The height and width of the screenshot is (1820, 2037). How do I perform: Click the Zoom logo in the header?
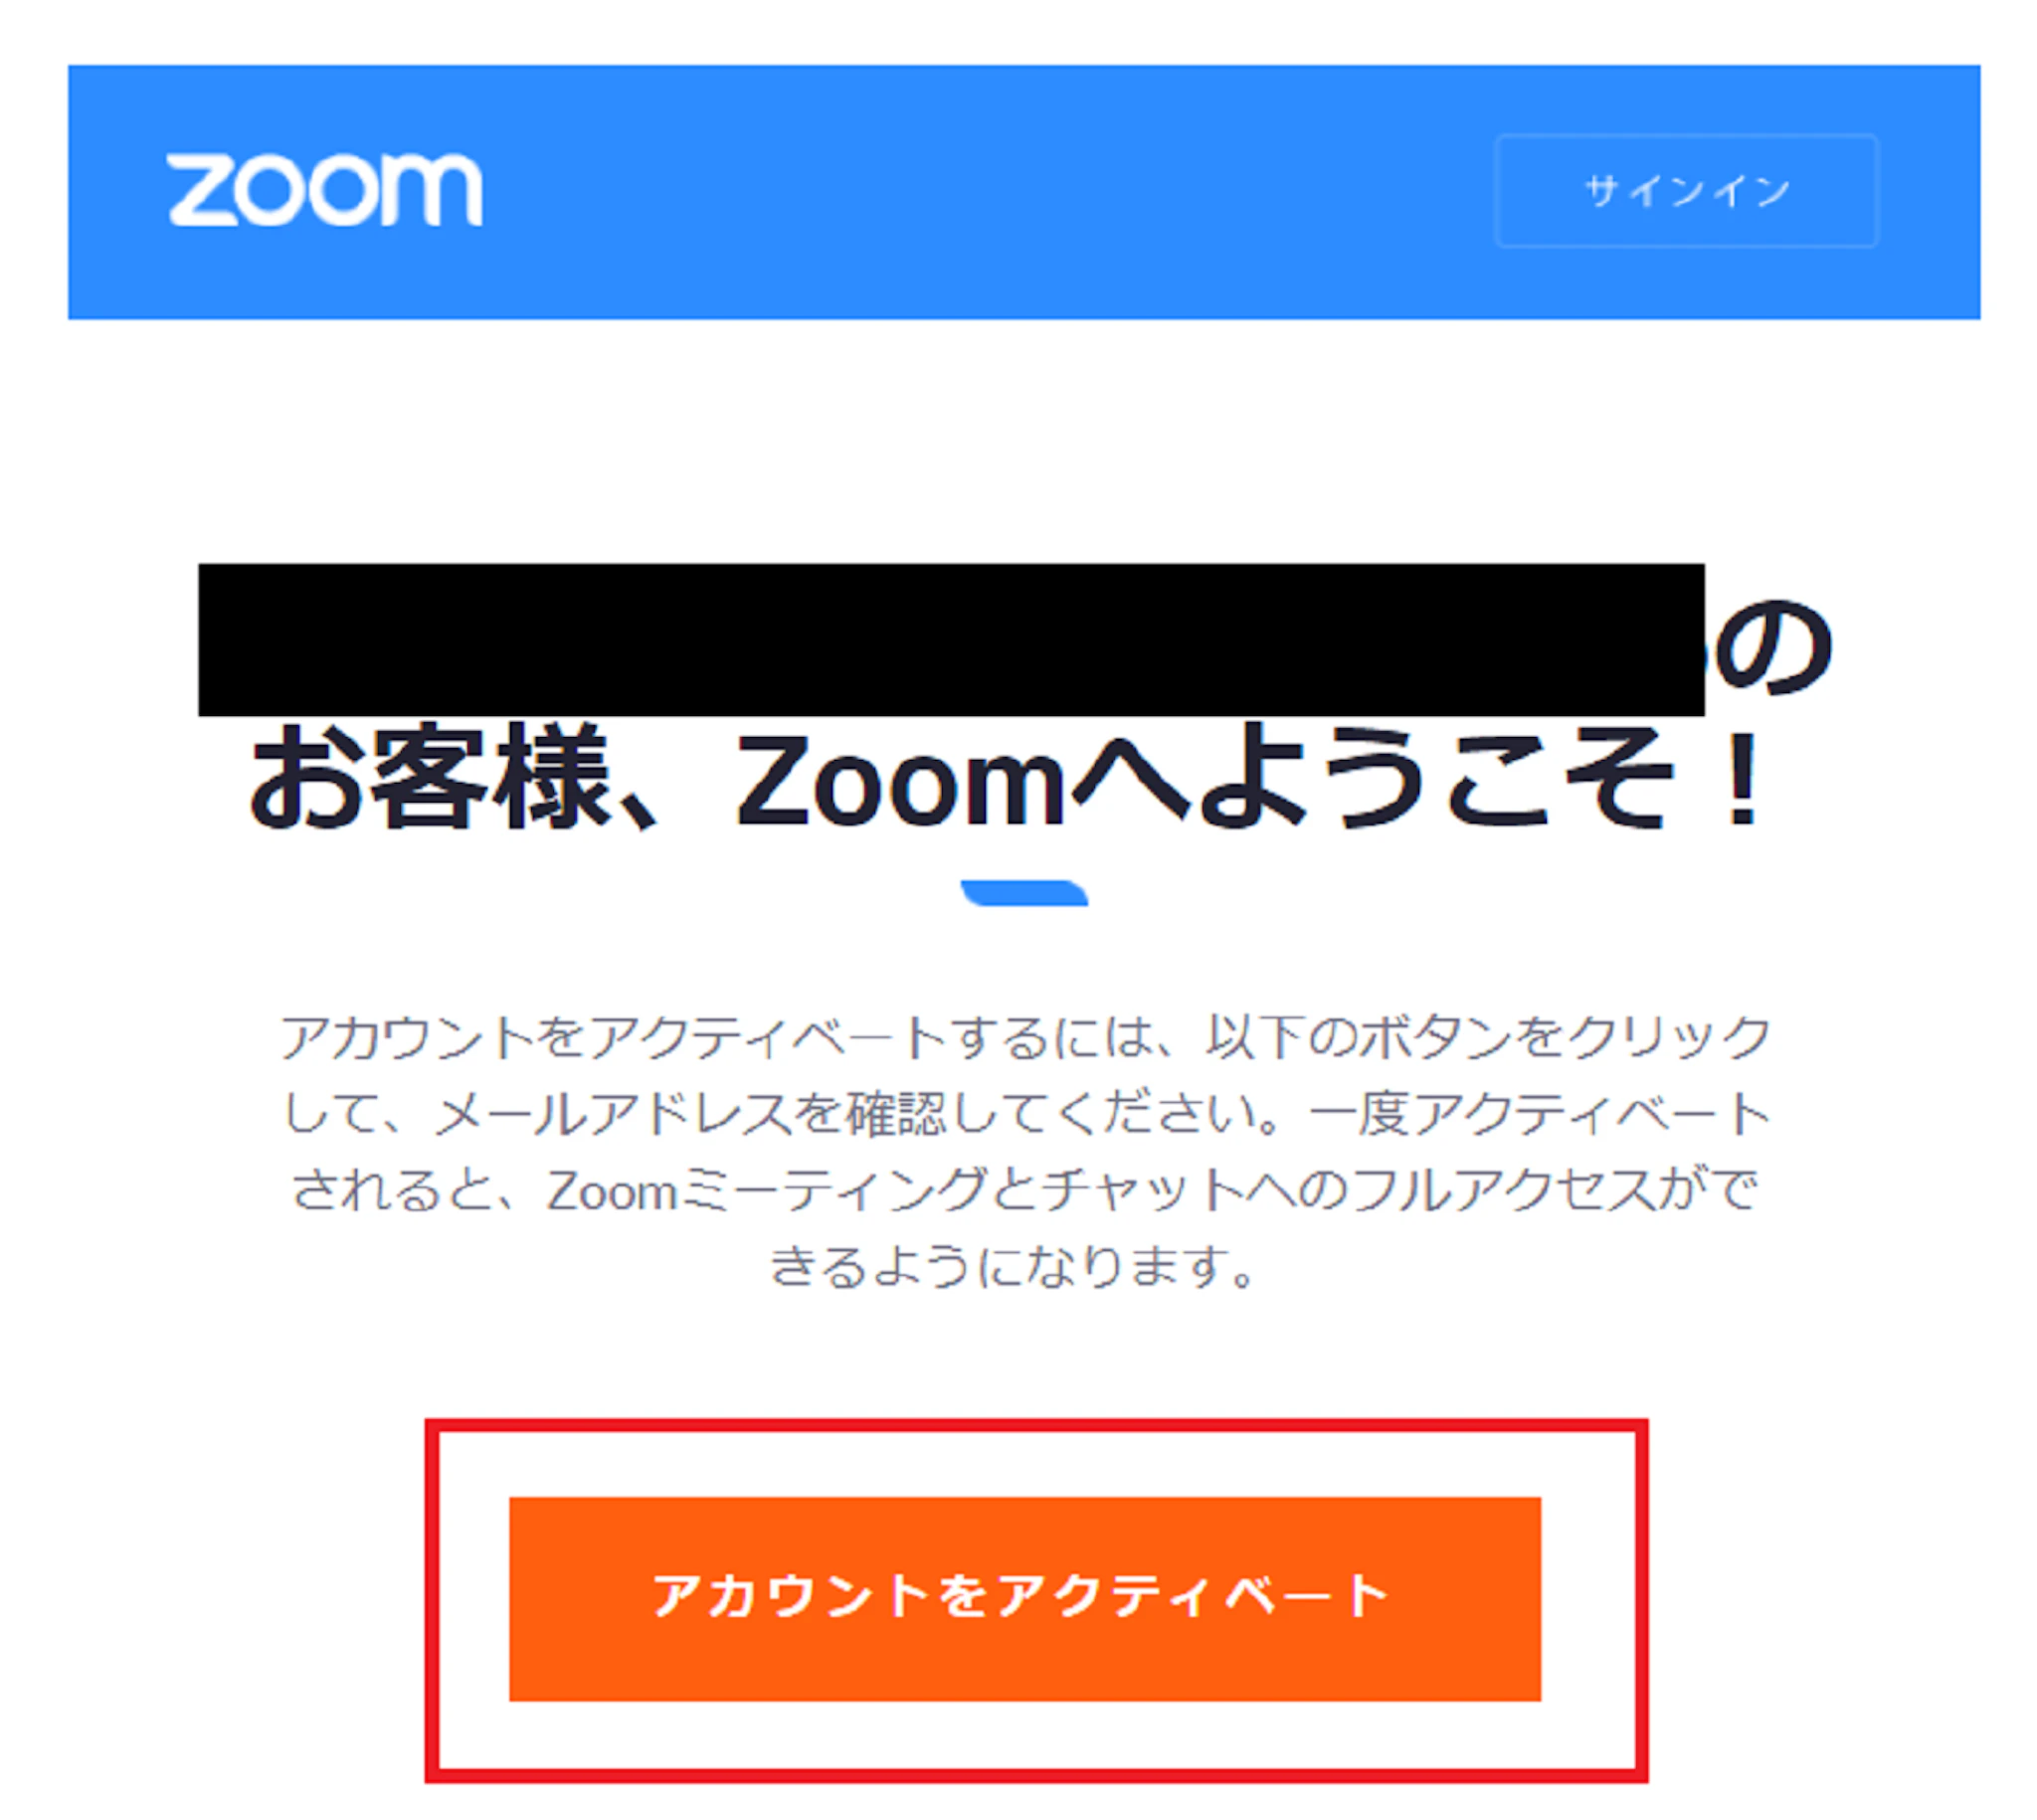[324, 189]
